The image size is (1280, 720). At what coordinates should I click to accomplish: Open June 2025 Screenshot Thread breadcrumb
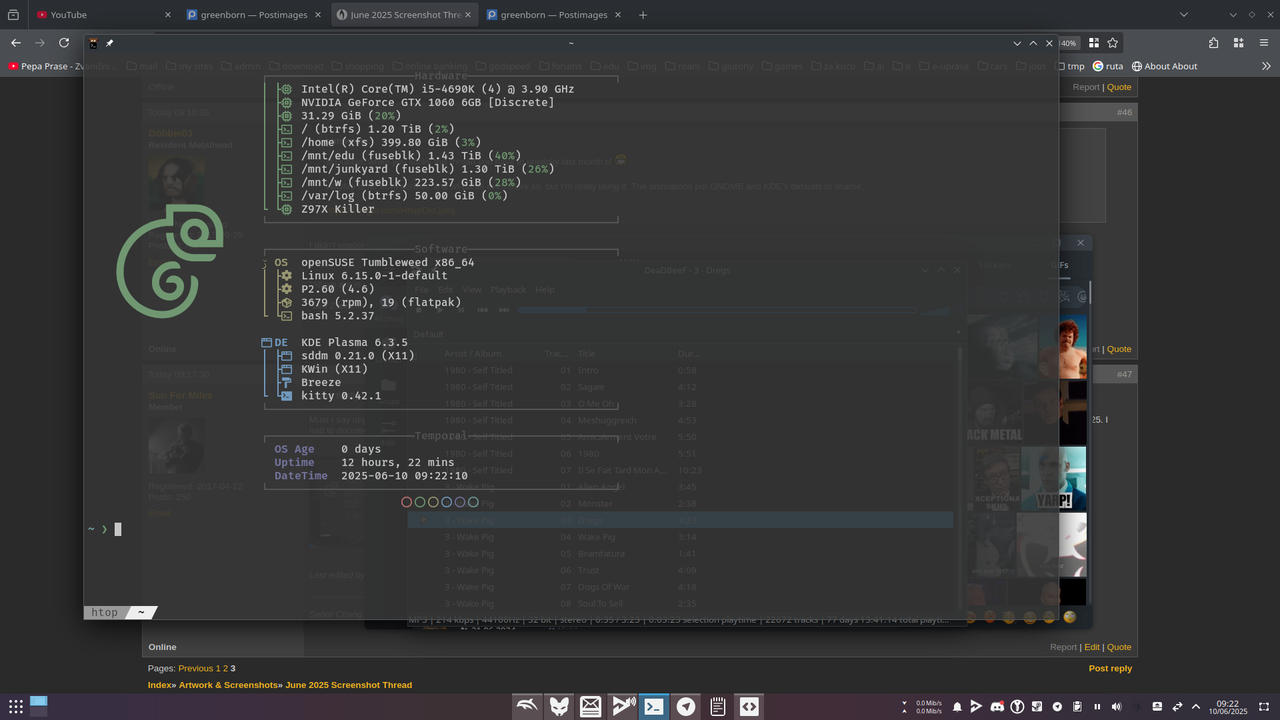(349, 685)
